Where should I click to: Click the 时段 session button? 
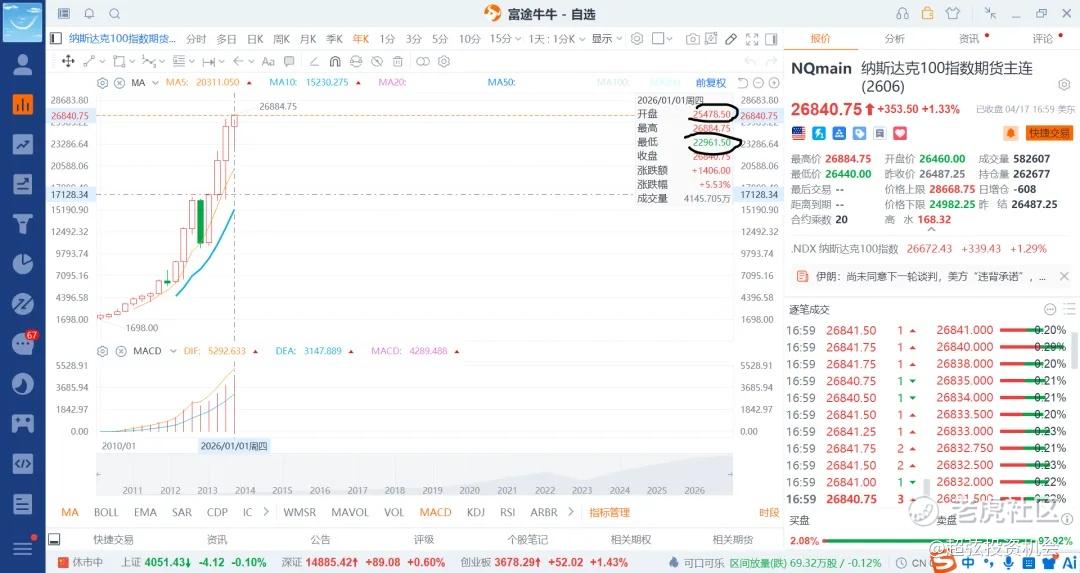tap(769, 512)
